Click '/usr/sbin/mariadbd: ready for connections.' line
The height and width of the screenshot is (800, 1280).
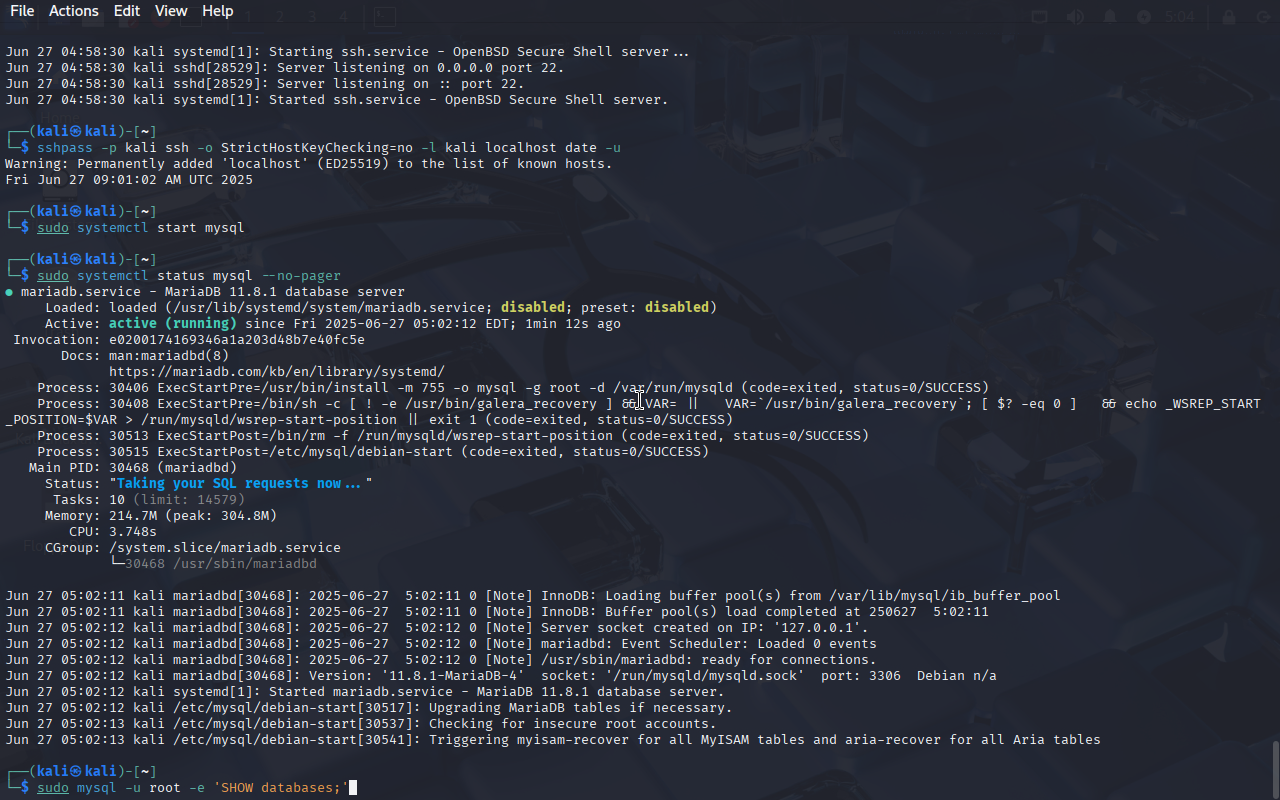pyautogui.click(x=441, y=660)
